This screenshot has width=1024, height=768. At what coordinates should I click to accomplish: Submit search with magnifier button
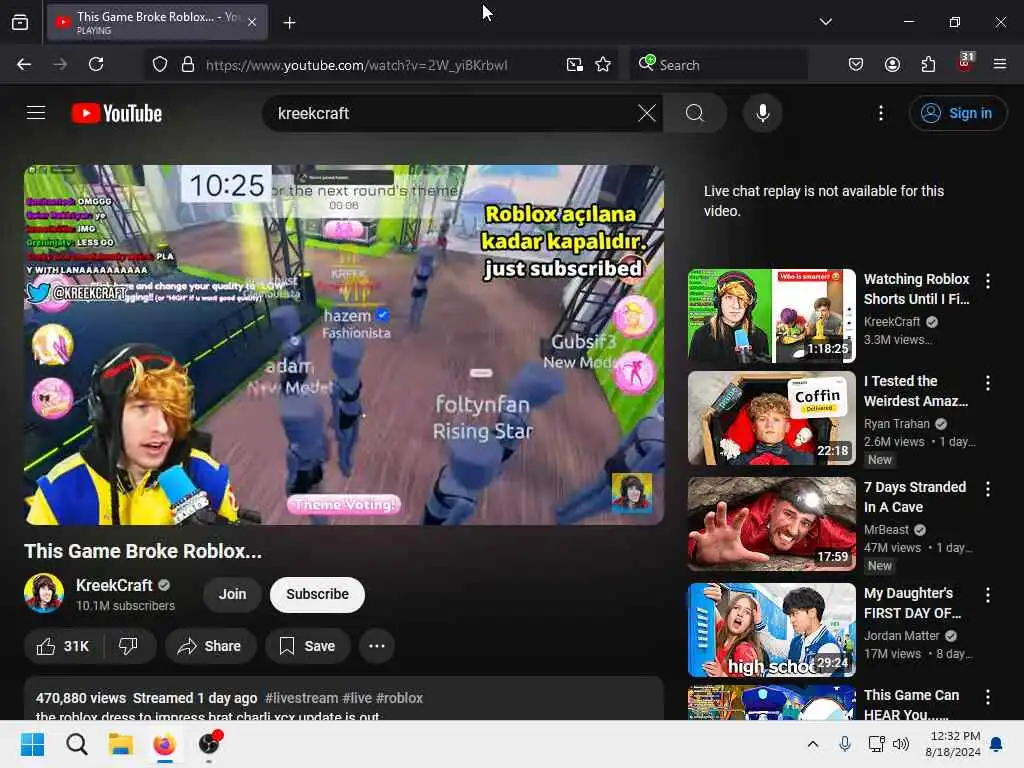[695, 113]
